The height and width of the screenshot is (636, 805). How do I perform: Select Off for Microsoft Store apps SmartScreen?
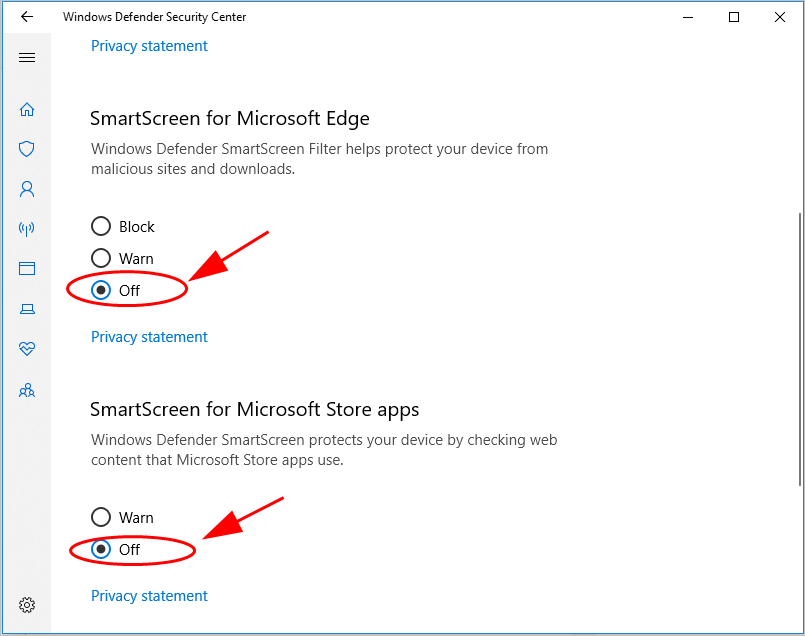coord(101,550)
